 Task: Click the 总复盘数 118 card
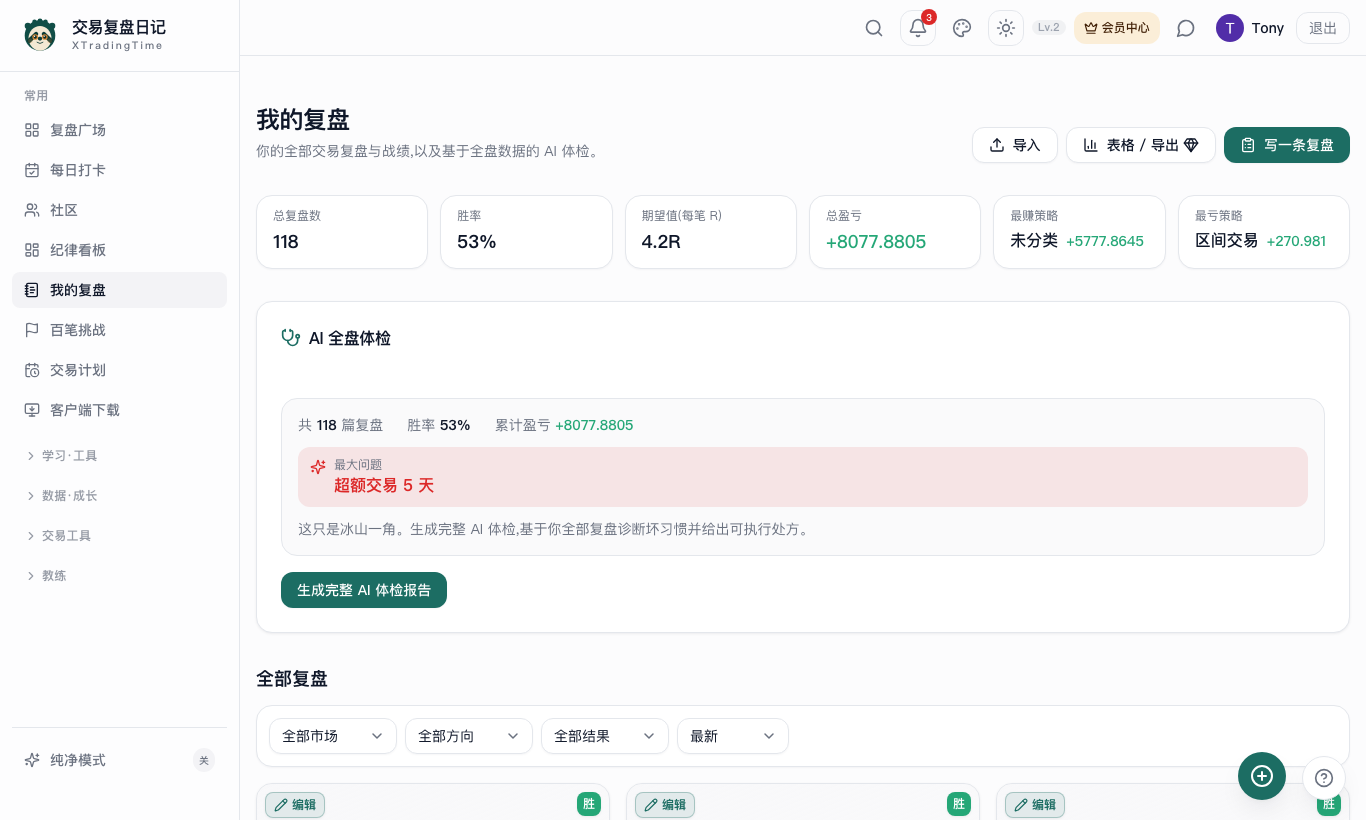pos(342,232)
